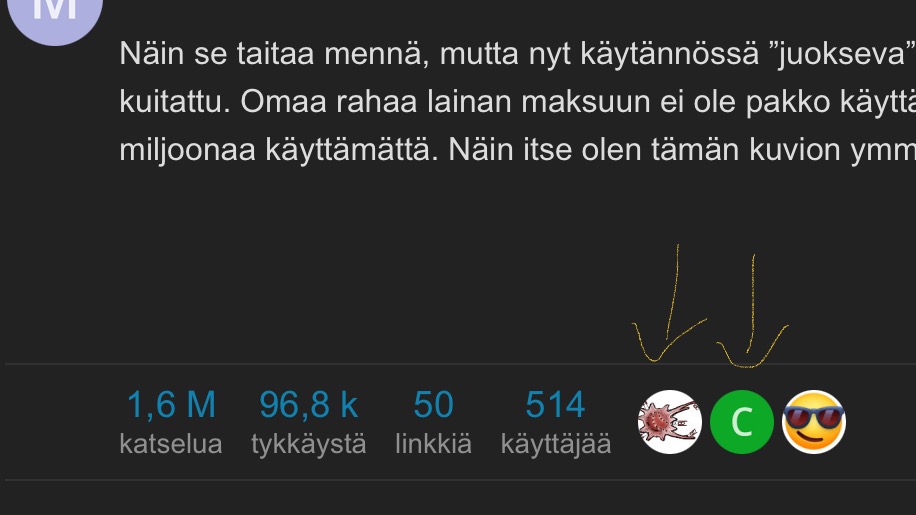Open the 514 users count
The height and width of the screenshot is (515, 916).
tap(556, 404)
